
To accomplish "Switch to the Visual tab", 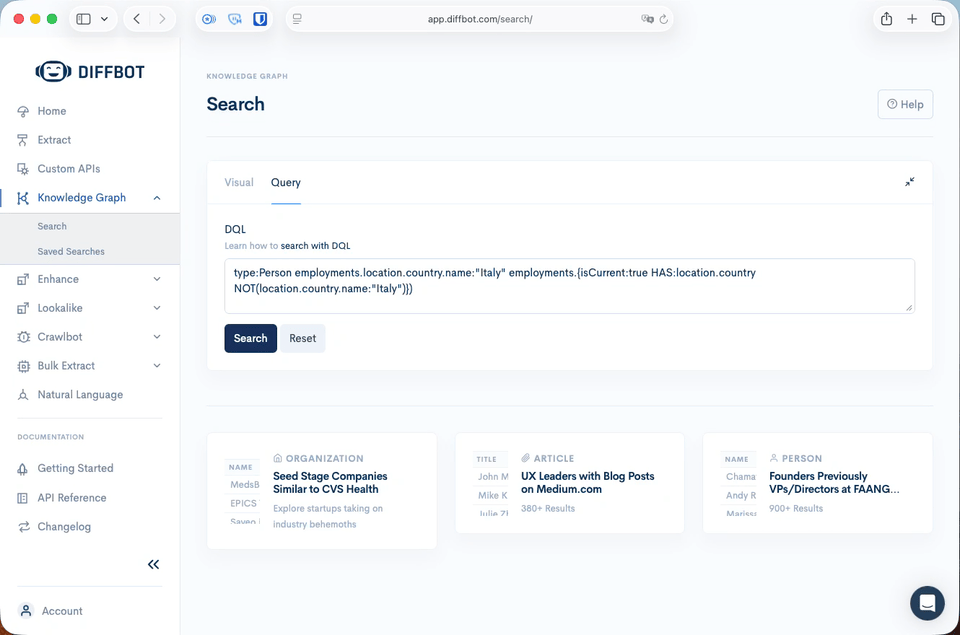I will tap(239, 182).
